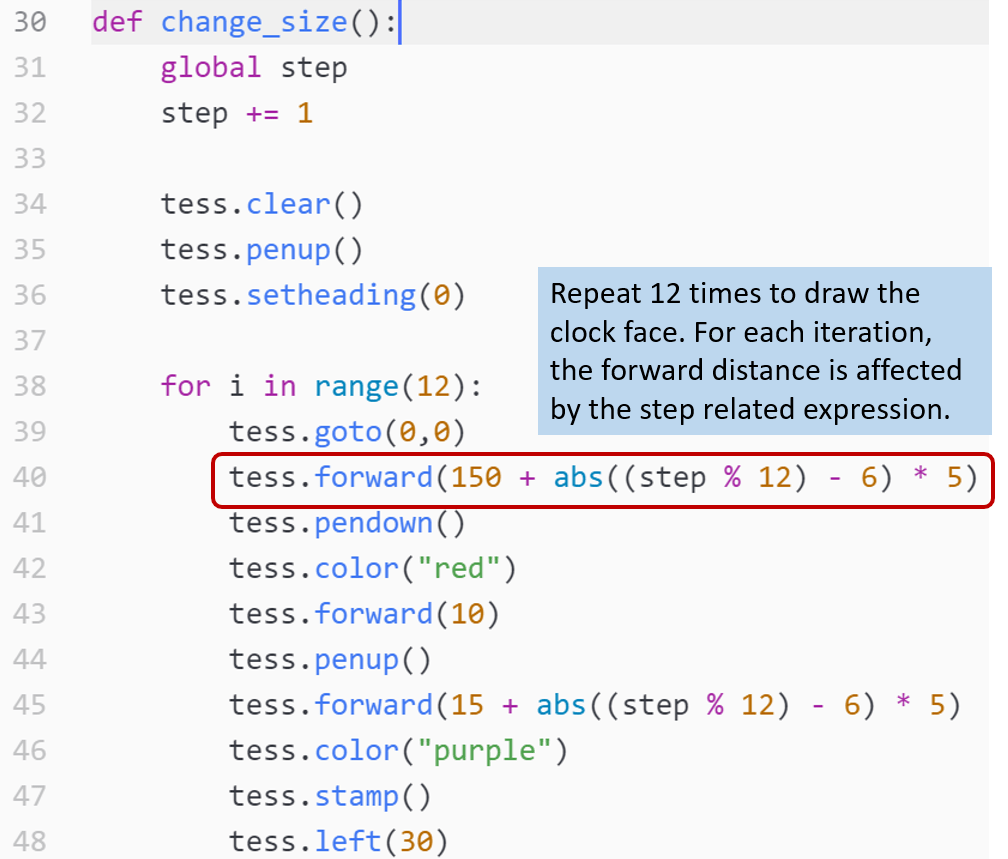Click the range function in the for loop
The image size is (1008, 859).
coord(355,386)
